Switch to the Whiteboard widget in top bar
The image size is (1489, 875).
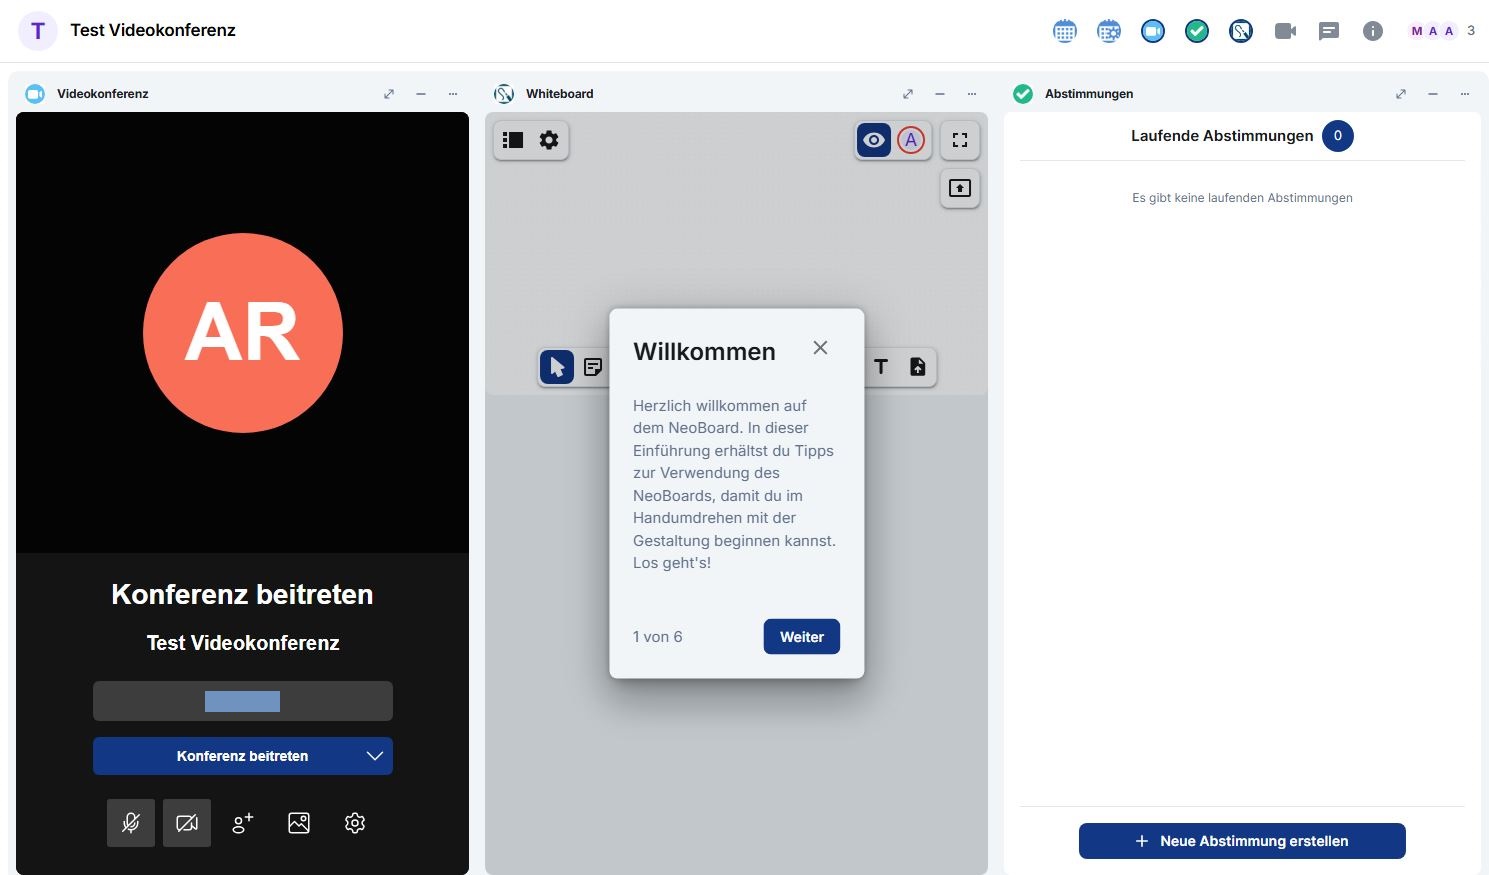[1241, 31]
